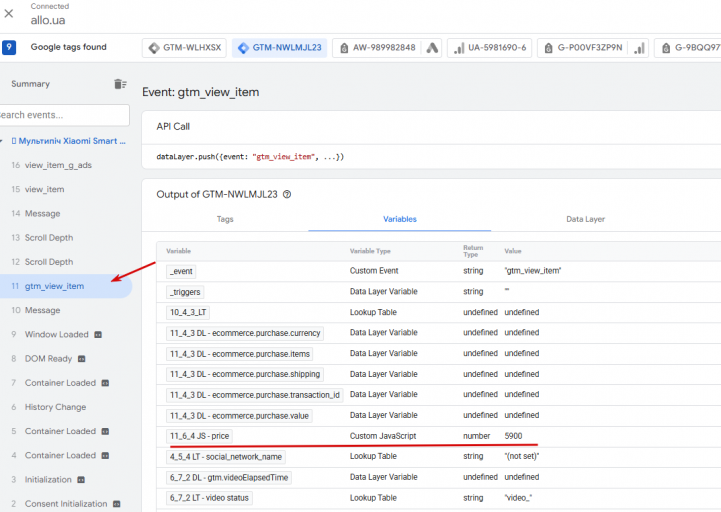Image resolution: width=721 pixels, height=512 pixels.
Task: Select event 10 Message
Action: coord(66,310)
